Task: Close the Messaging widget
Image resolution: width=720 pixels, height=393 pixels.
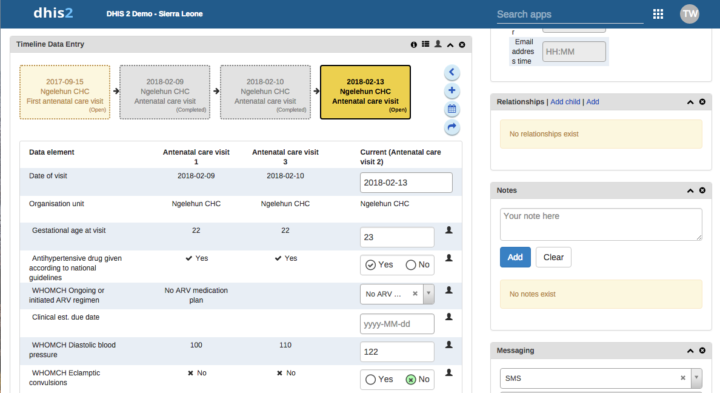Action: pyautogui.click(x=702, y=351)
